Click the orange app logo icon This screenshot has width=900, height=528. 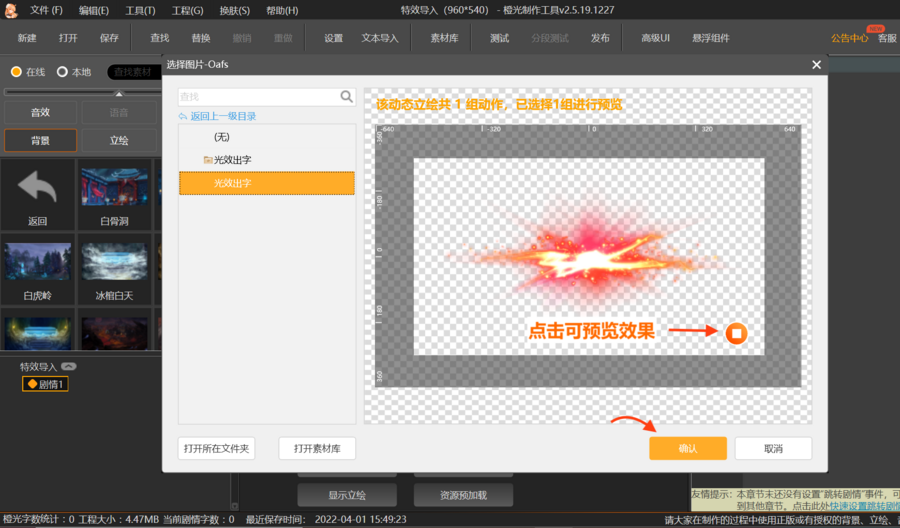point(11,10)
